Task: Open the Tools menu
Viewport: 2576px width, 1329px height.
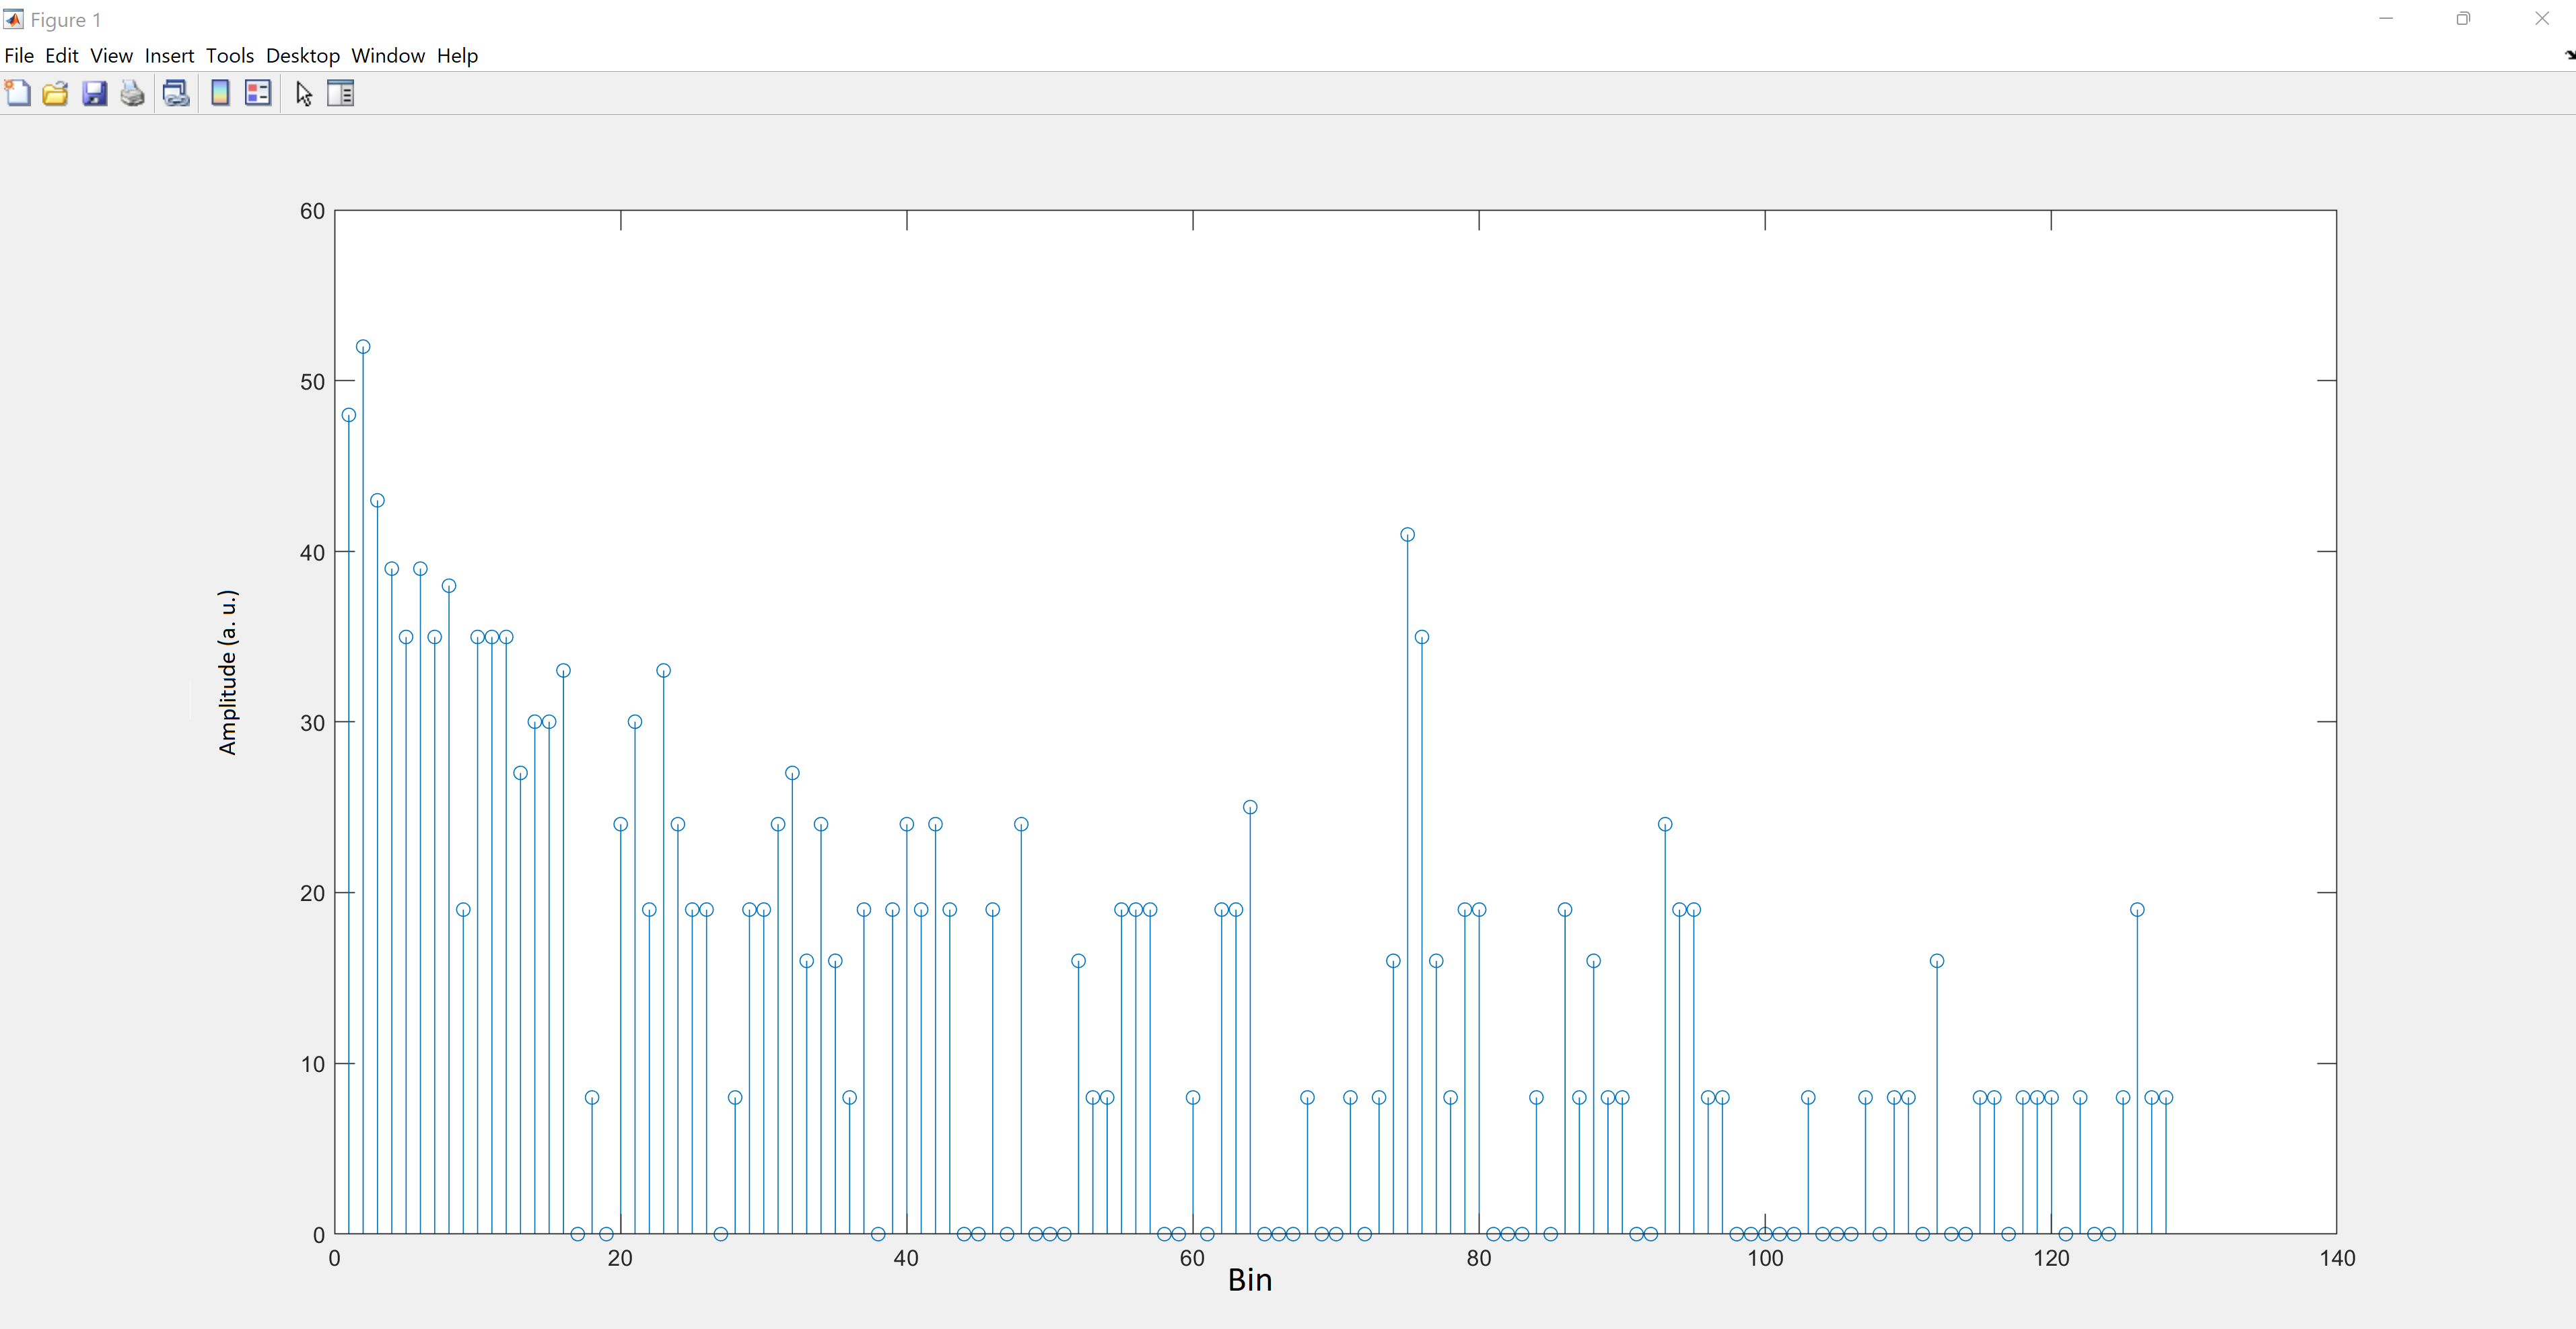Action: 230,56
